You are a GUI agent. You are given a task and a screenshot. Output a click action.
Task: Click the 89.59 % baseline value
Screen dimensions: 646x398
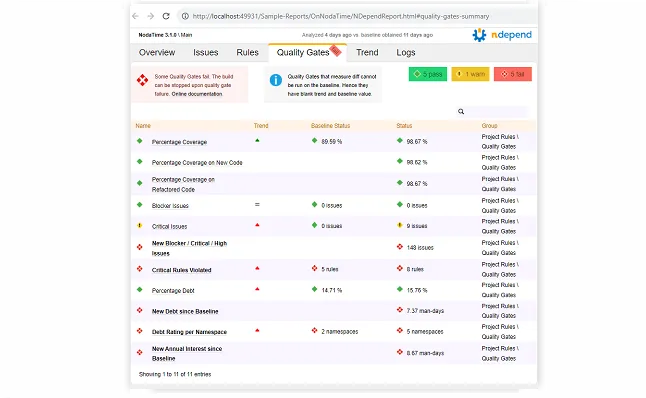(332, 142)
